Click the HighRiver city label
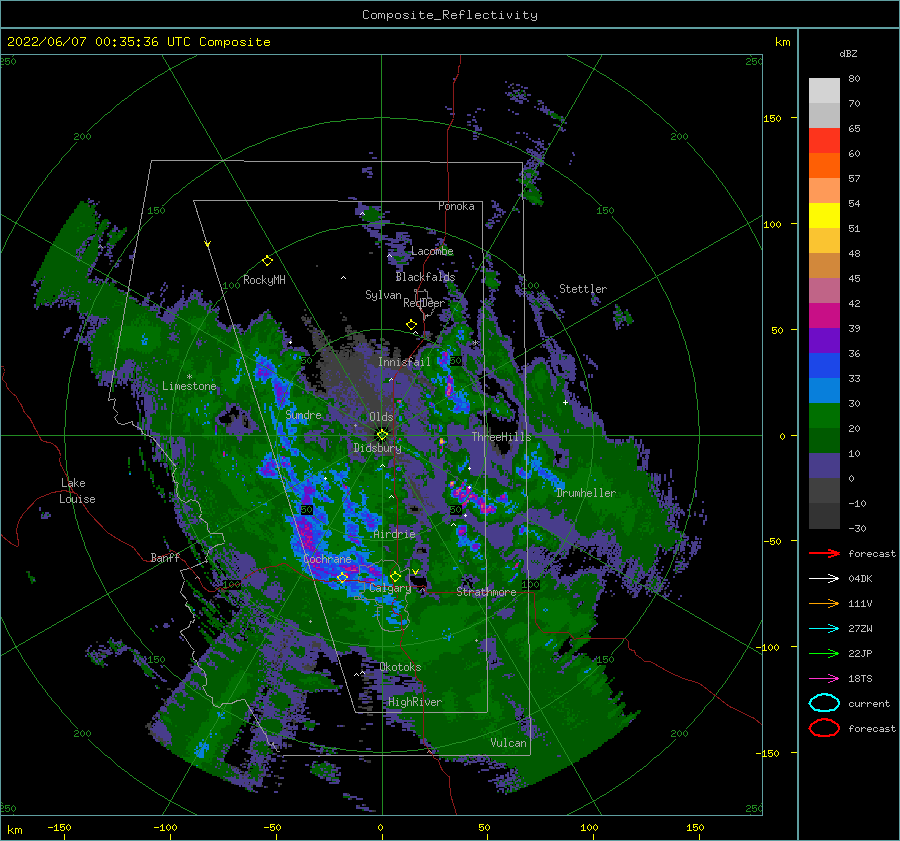Viewport: 900px width, 841px height. pos(415,702)
